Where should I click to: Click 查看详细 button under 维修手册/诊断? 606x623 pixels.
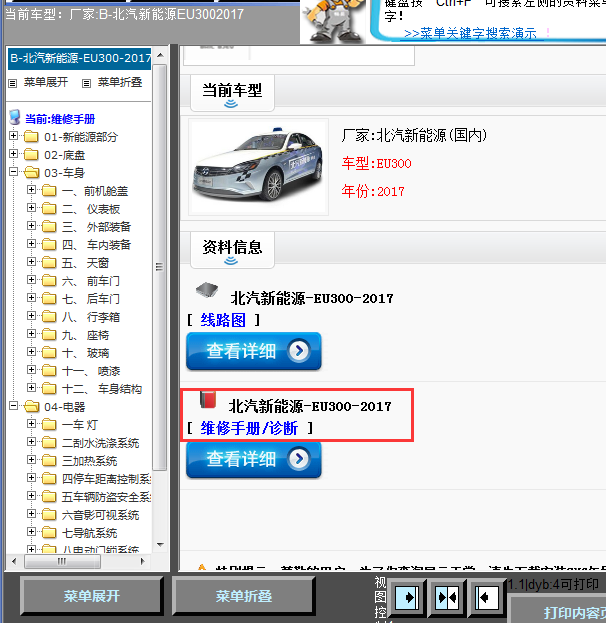[254, 459]
